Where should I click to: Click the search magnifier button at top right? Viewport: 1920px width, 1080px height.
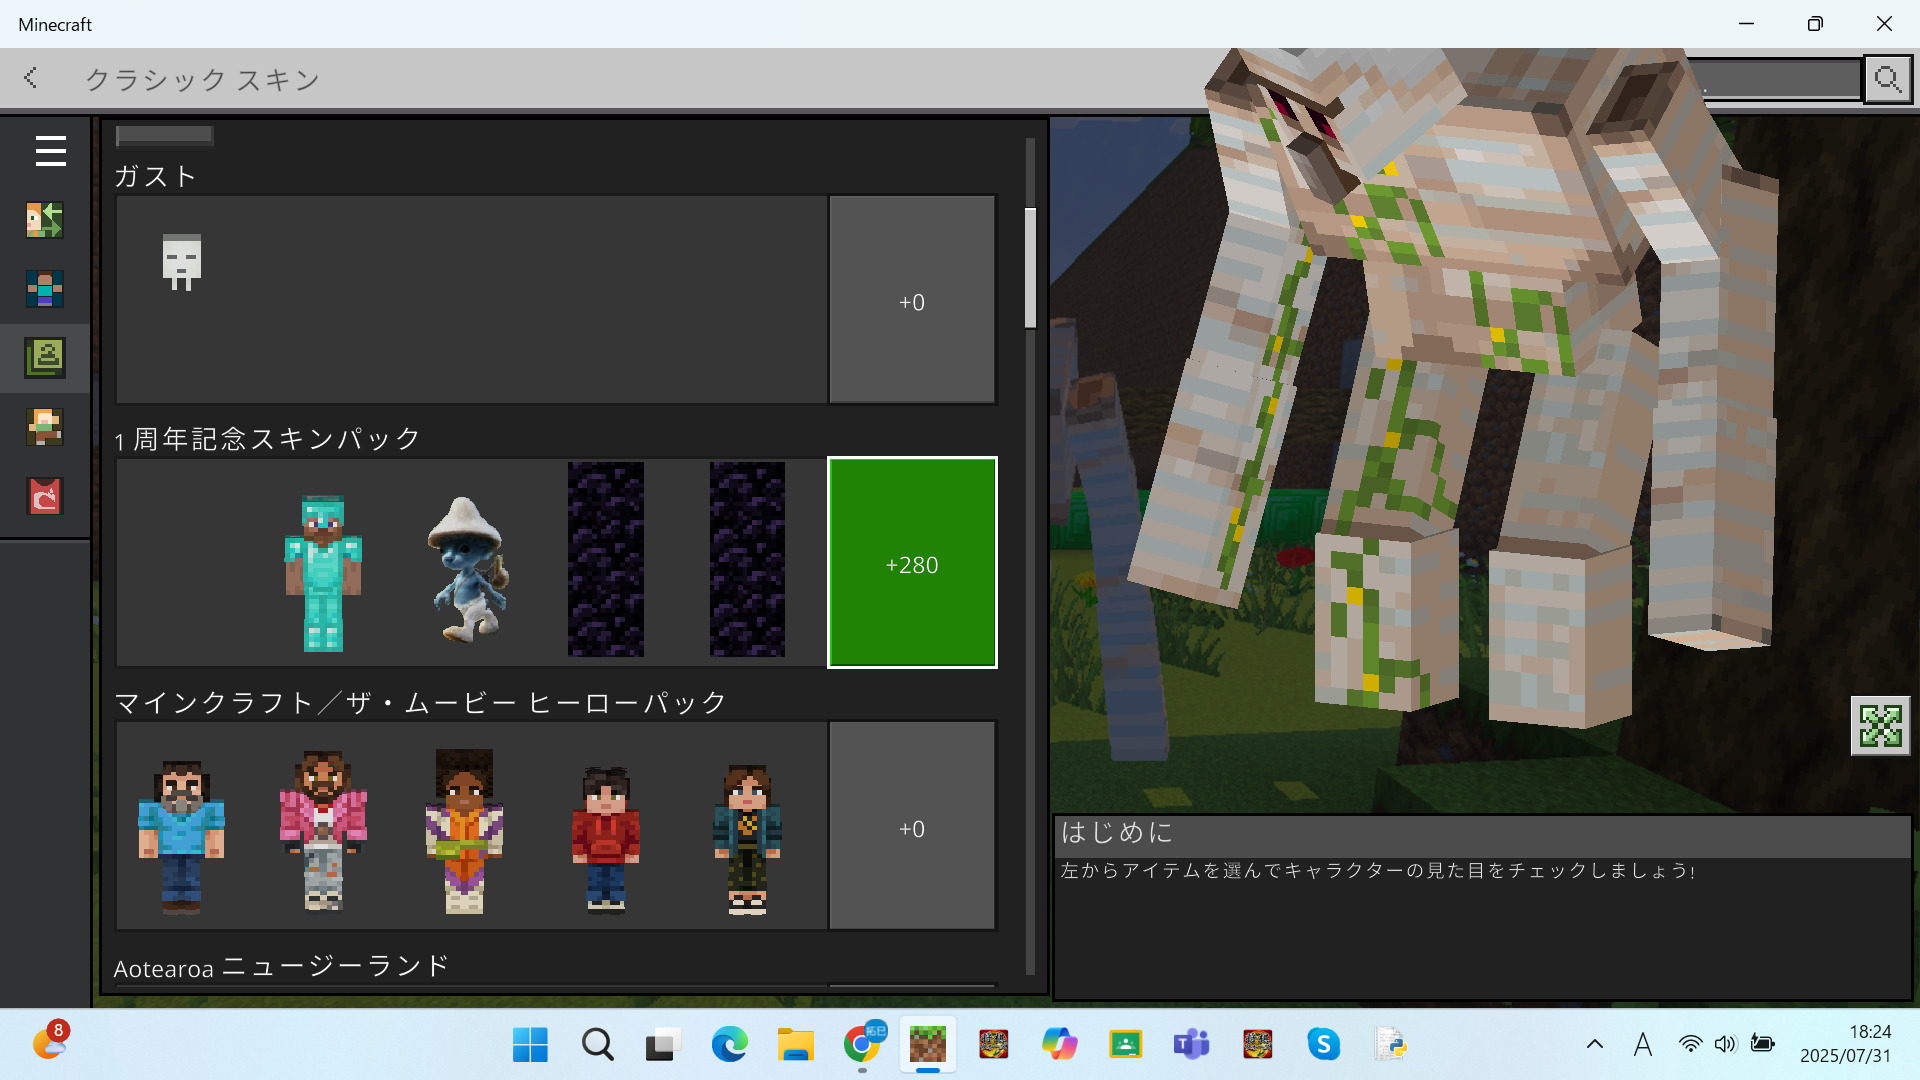point(1887,78)
